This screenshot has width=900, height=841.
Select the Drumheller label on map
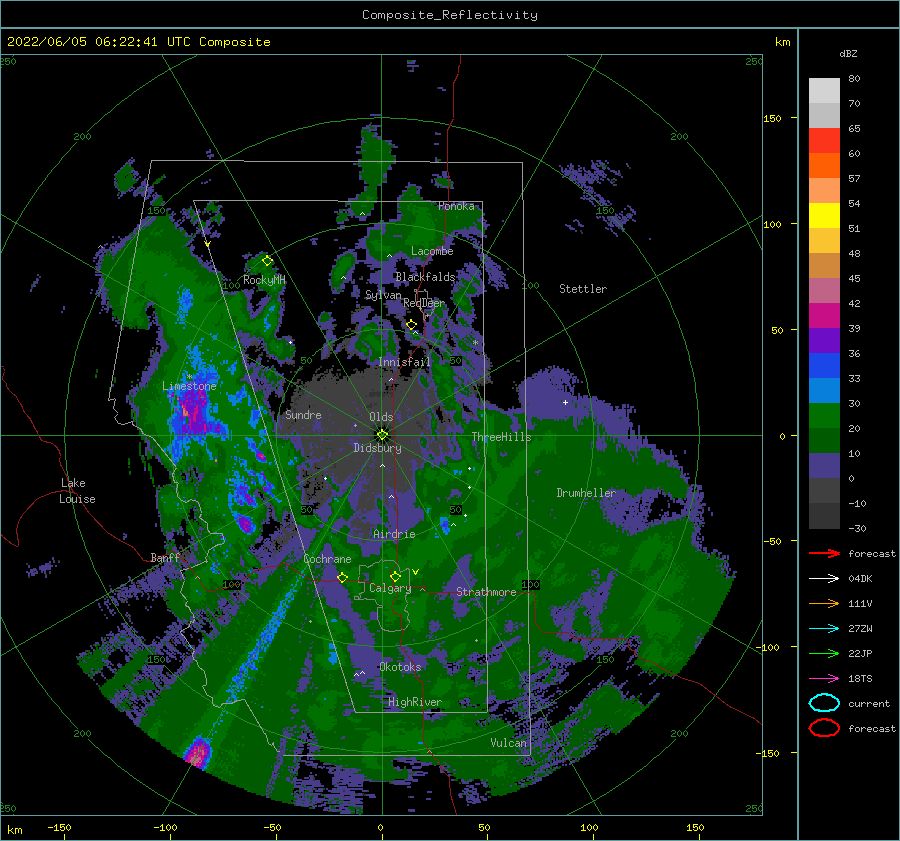(586, 493)
